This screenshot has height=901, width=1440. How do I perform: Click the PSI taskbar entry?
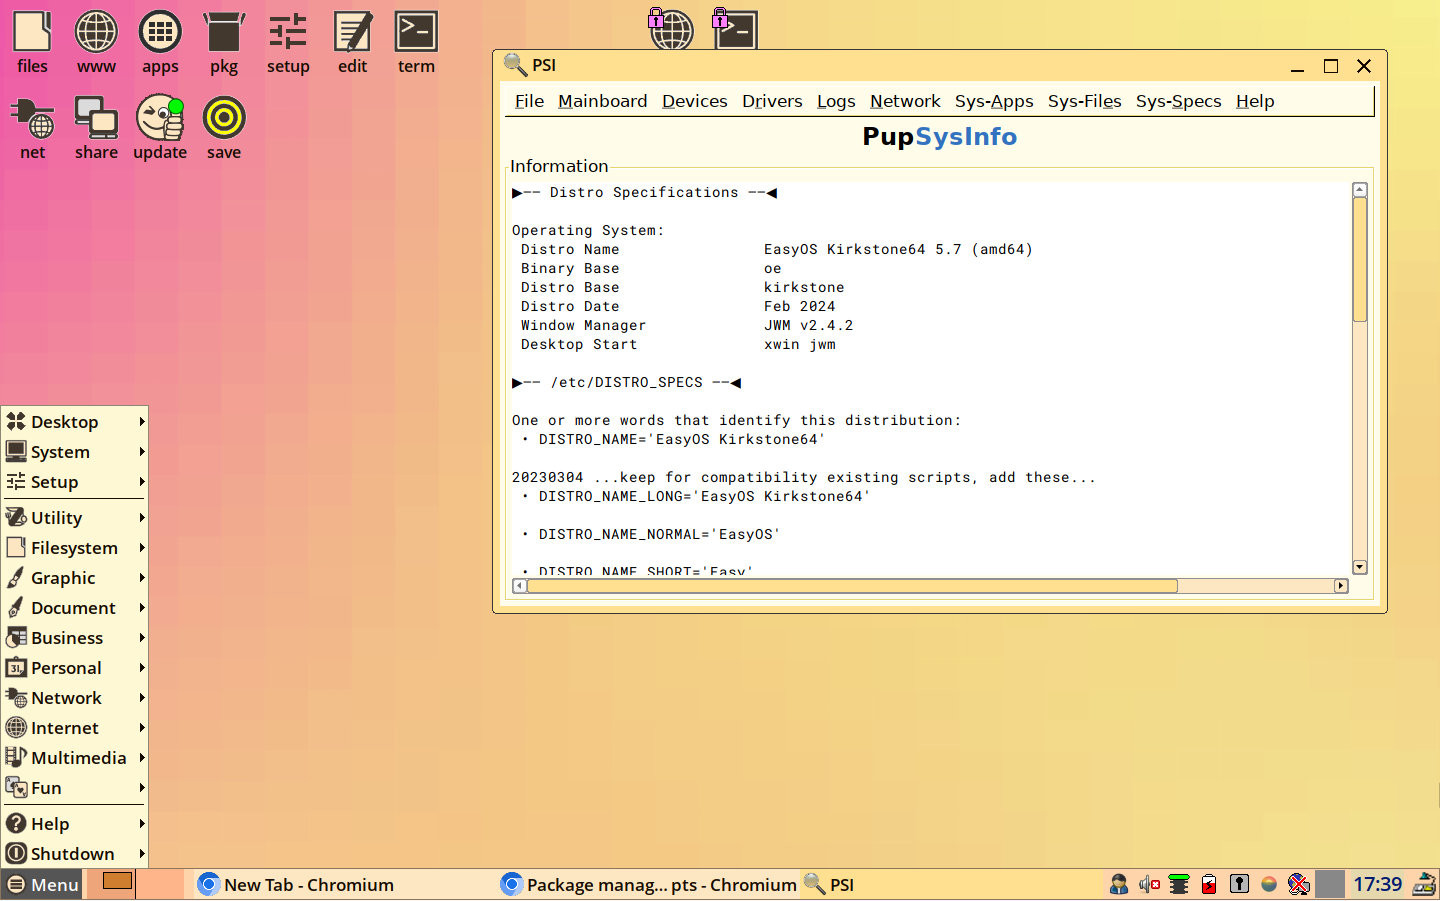[950, 885]
